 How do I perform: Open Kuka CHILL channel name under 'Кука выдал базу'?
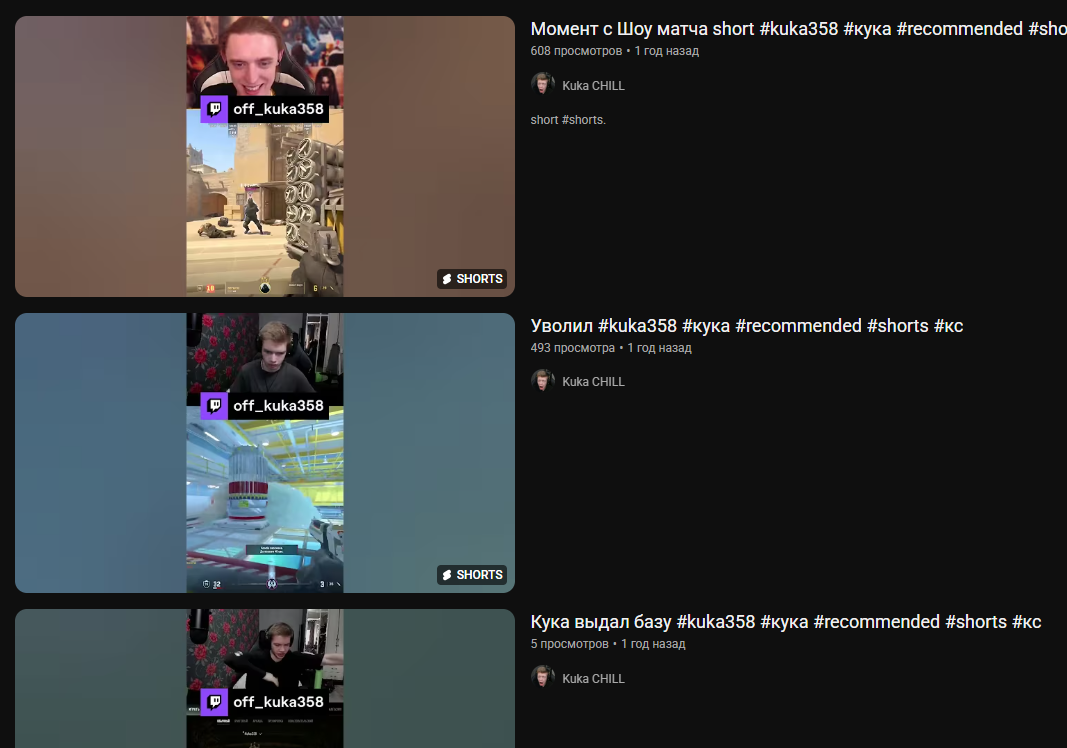593,679
